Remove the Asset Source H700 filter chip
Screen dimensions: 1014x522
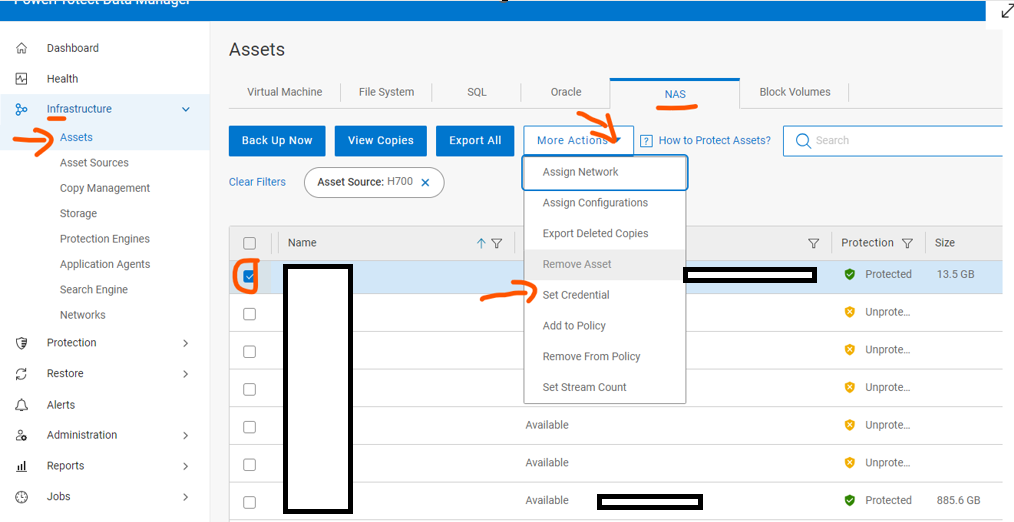[x=426, y=183]
